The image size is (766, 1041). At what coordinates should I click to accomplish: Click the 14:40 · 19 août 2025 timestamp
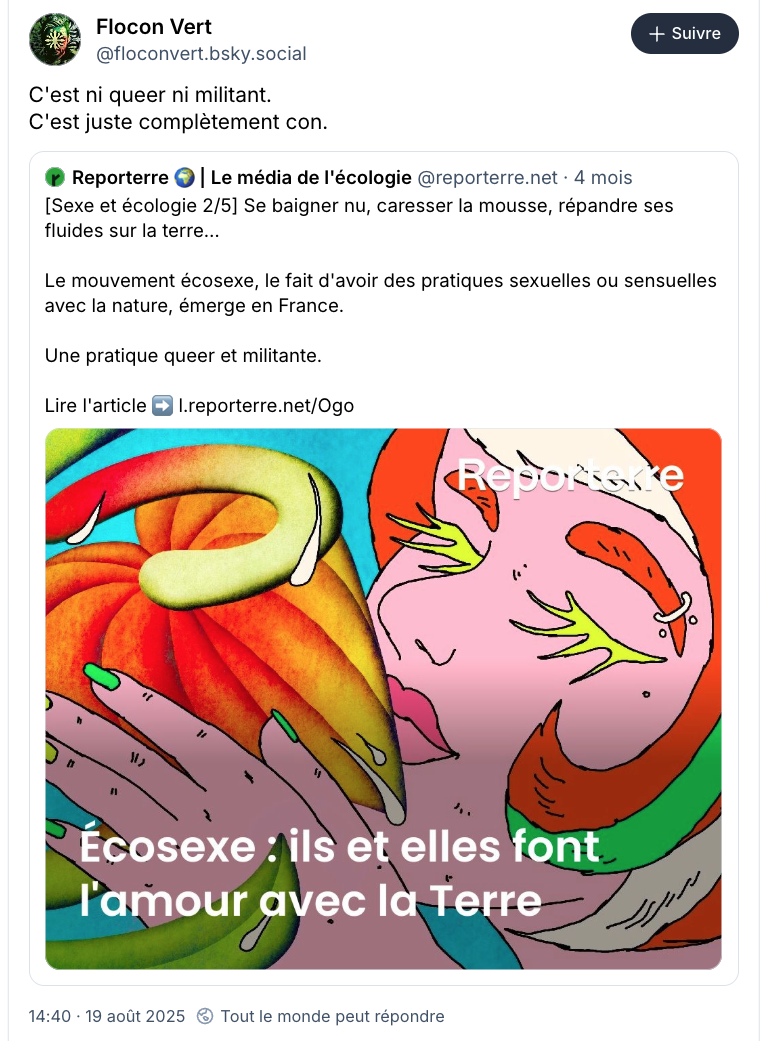point(107,1016)
